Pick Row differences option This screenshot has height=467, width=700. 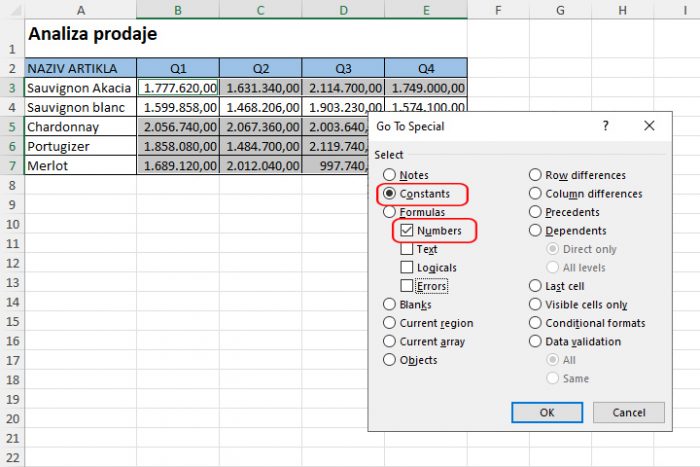coord(535,175)
